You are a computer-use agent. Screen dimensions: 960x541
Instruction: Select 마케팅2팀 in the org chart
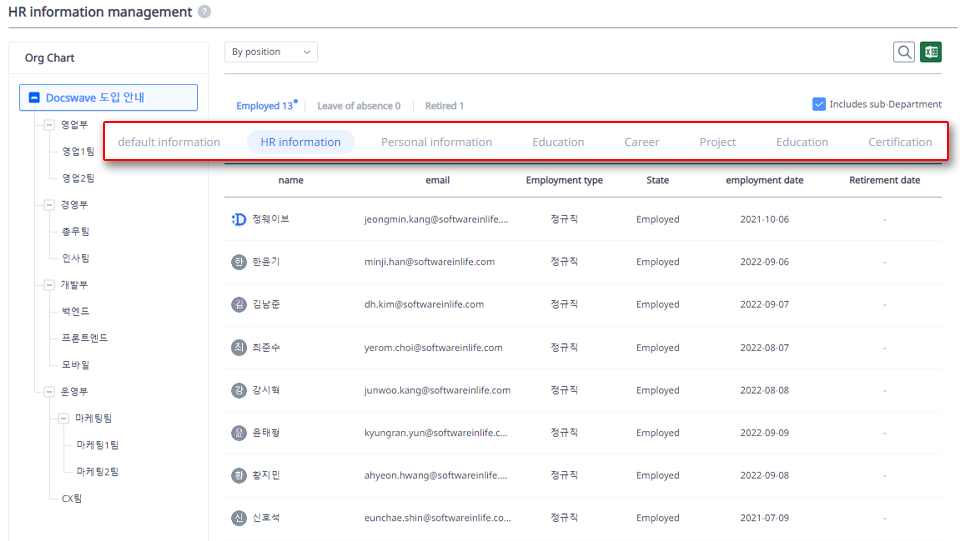pos(97,471)
